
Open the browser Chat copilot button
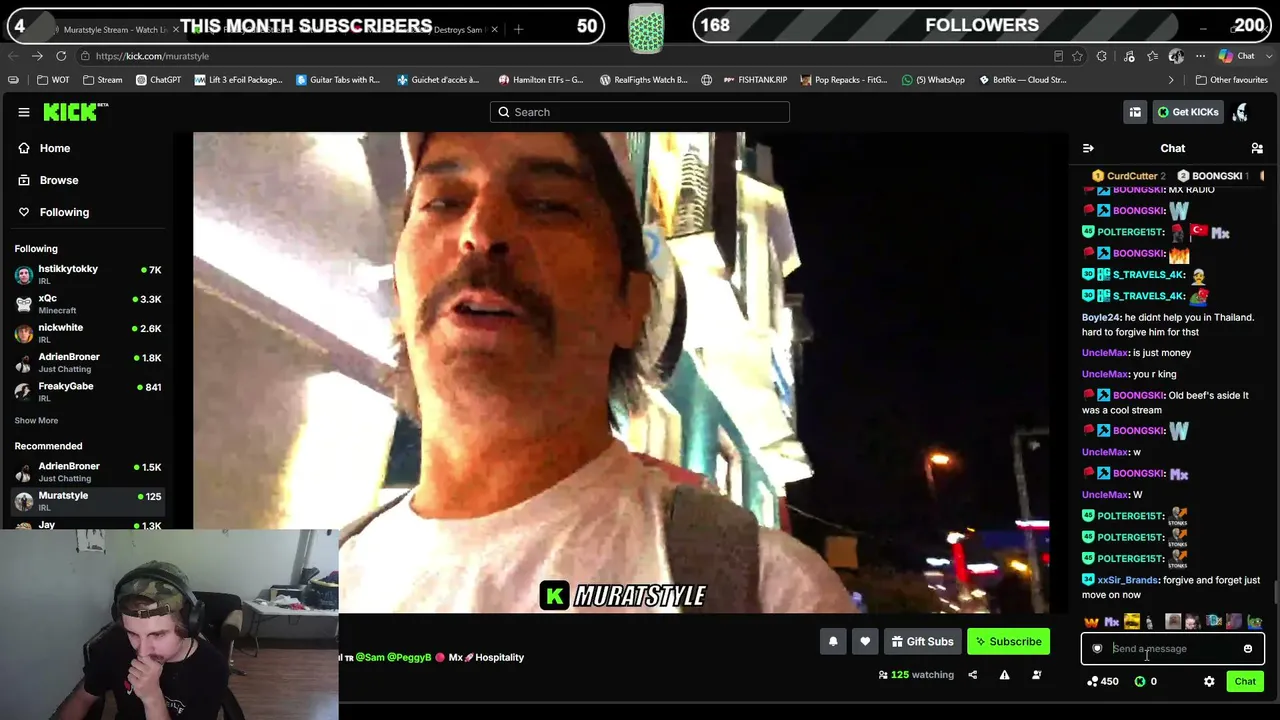[1237, 56]
